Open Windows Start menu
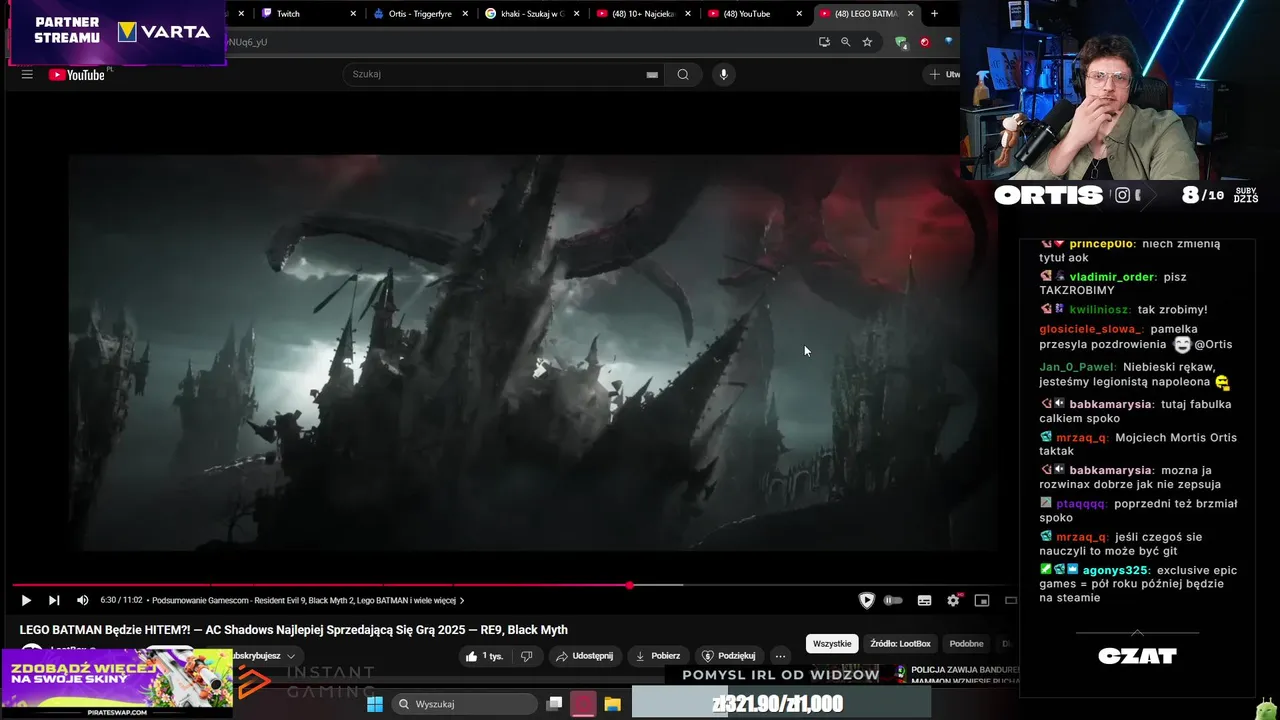Screen dimensions: 1280x720 (x=375, y=704)
